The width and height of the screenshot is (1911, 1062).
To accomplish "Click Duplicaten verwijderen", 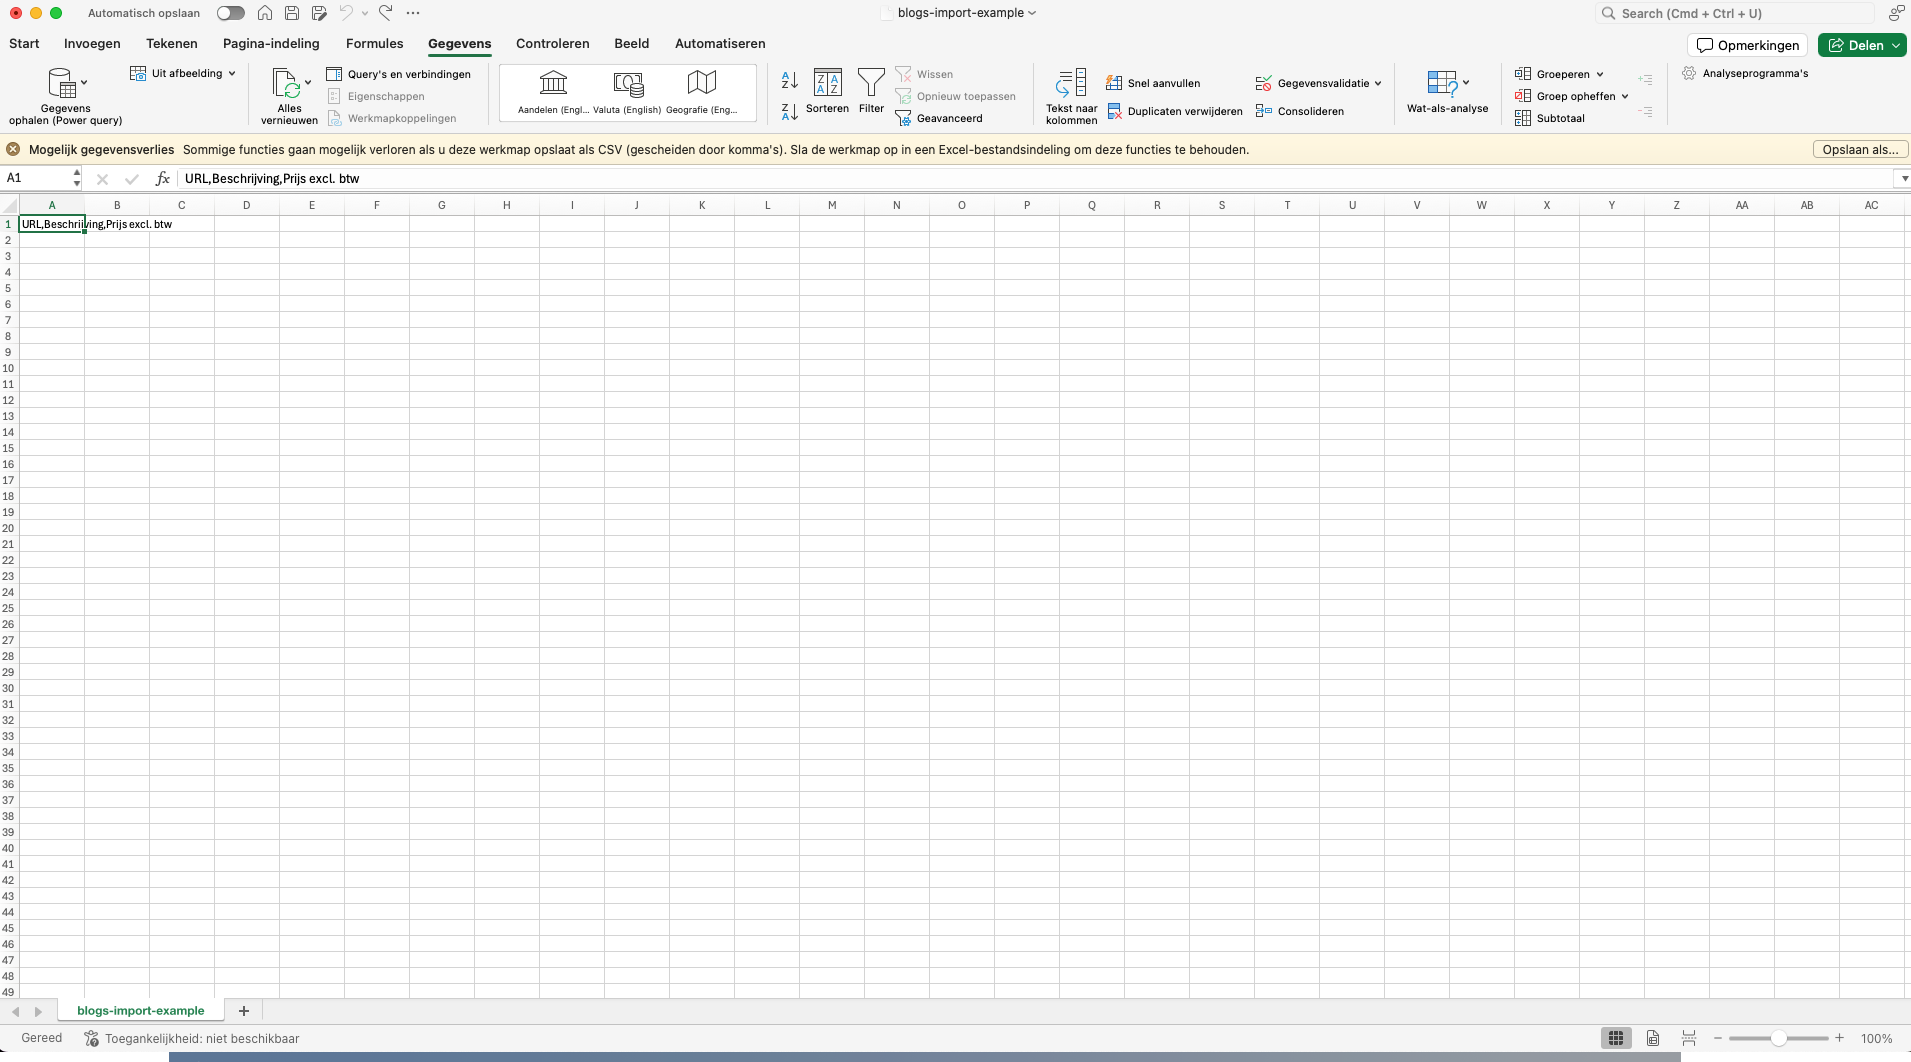I will point(1174,111).
